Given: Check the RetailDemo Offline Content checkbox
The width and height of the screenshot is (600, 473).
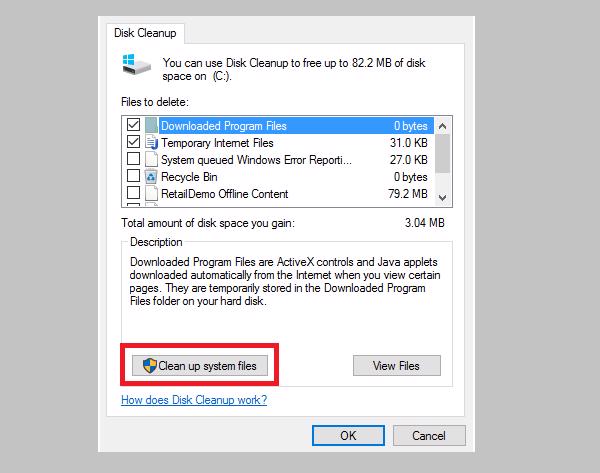Looking at the screenshot, I should pyautogui.click(x=133, y=194).
